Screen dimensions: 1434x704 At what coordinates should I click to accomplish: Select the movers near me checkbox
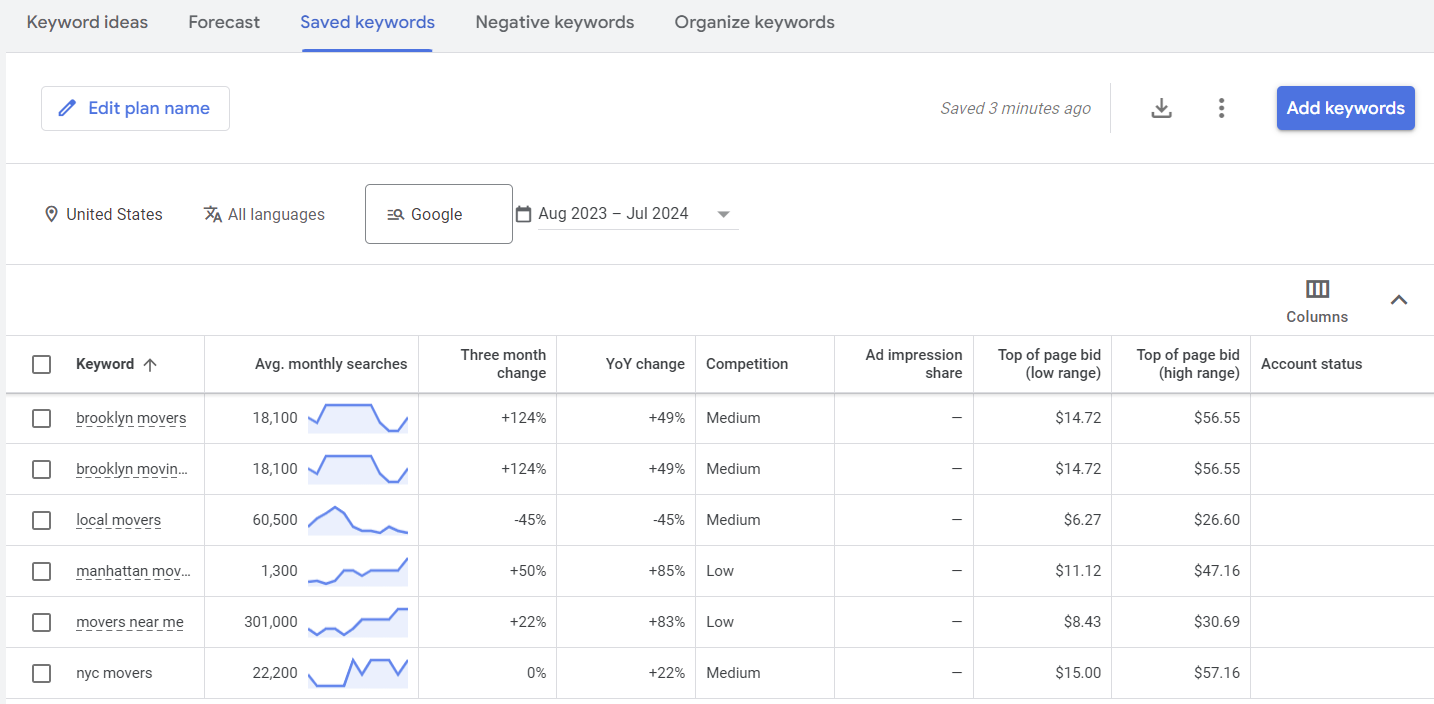[41, 622]
